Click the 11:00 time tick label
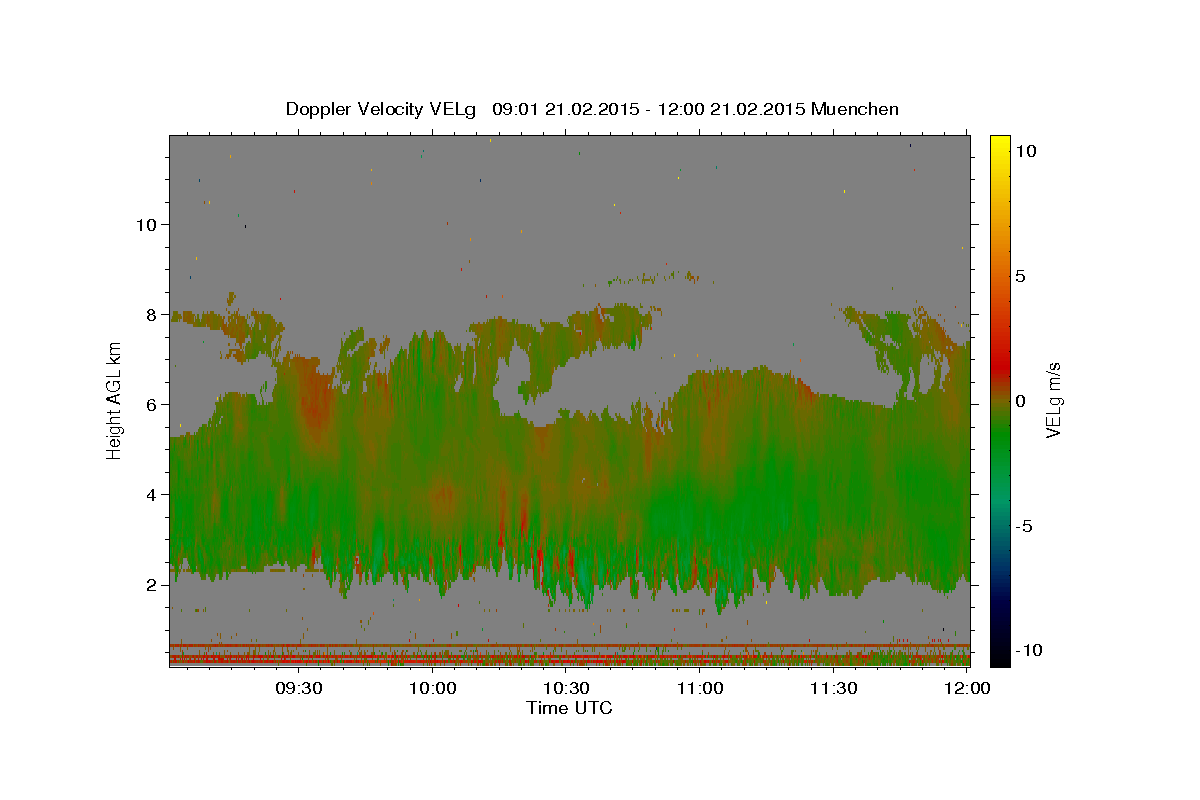 pyautogui.click(x=700, y=688)
